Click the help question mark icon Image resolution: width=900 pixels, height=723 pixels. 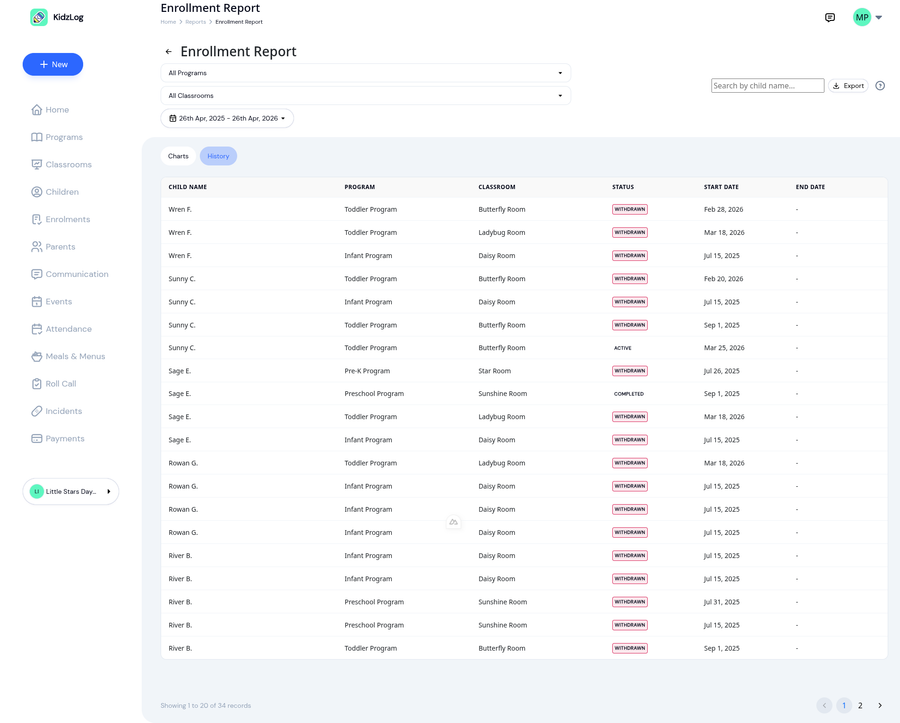coord(880,85)
